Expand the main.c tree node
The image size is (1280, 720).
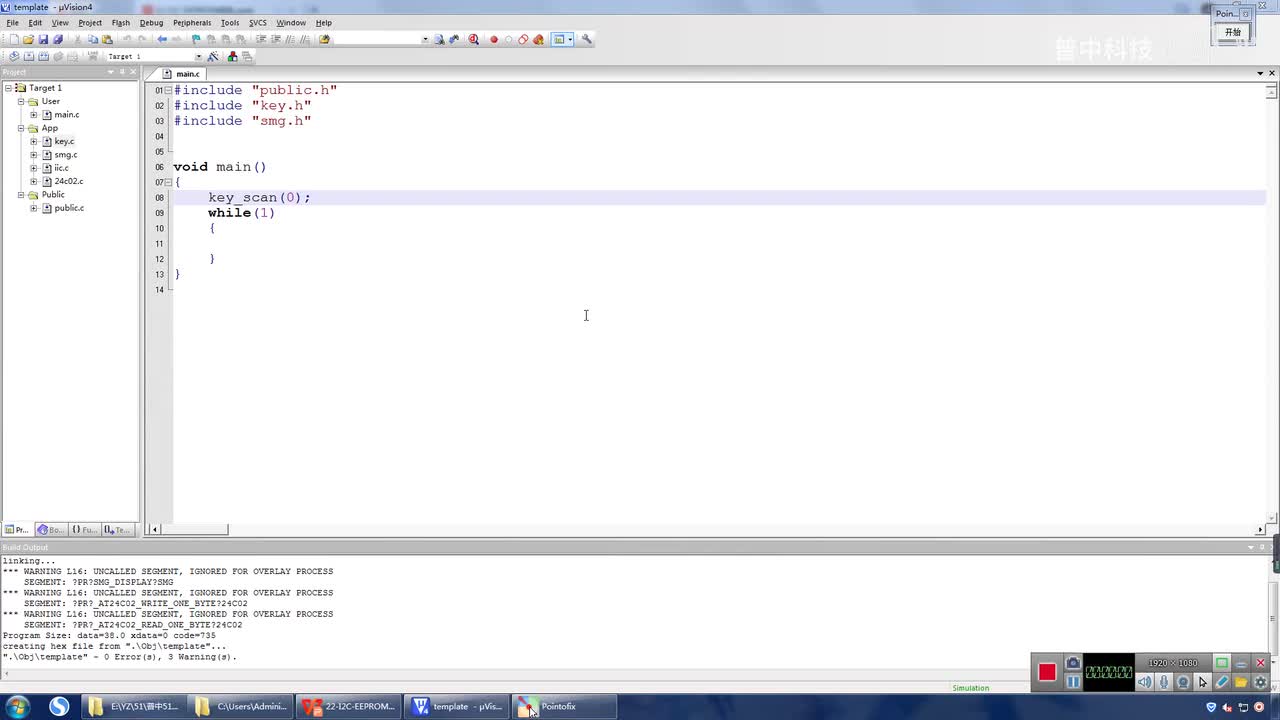(x=34, y=115)
